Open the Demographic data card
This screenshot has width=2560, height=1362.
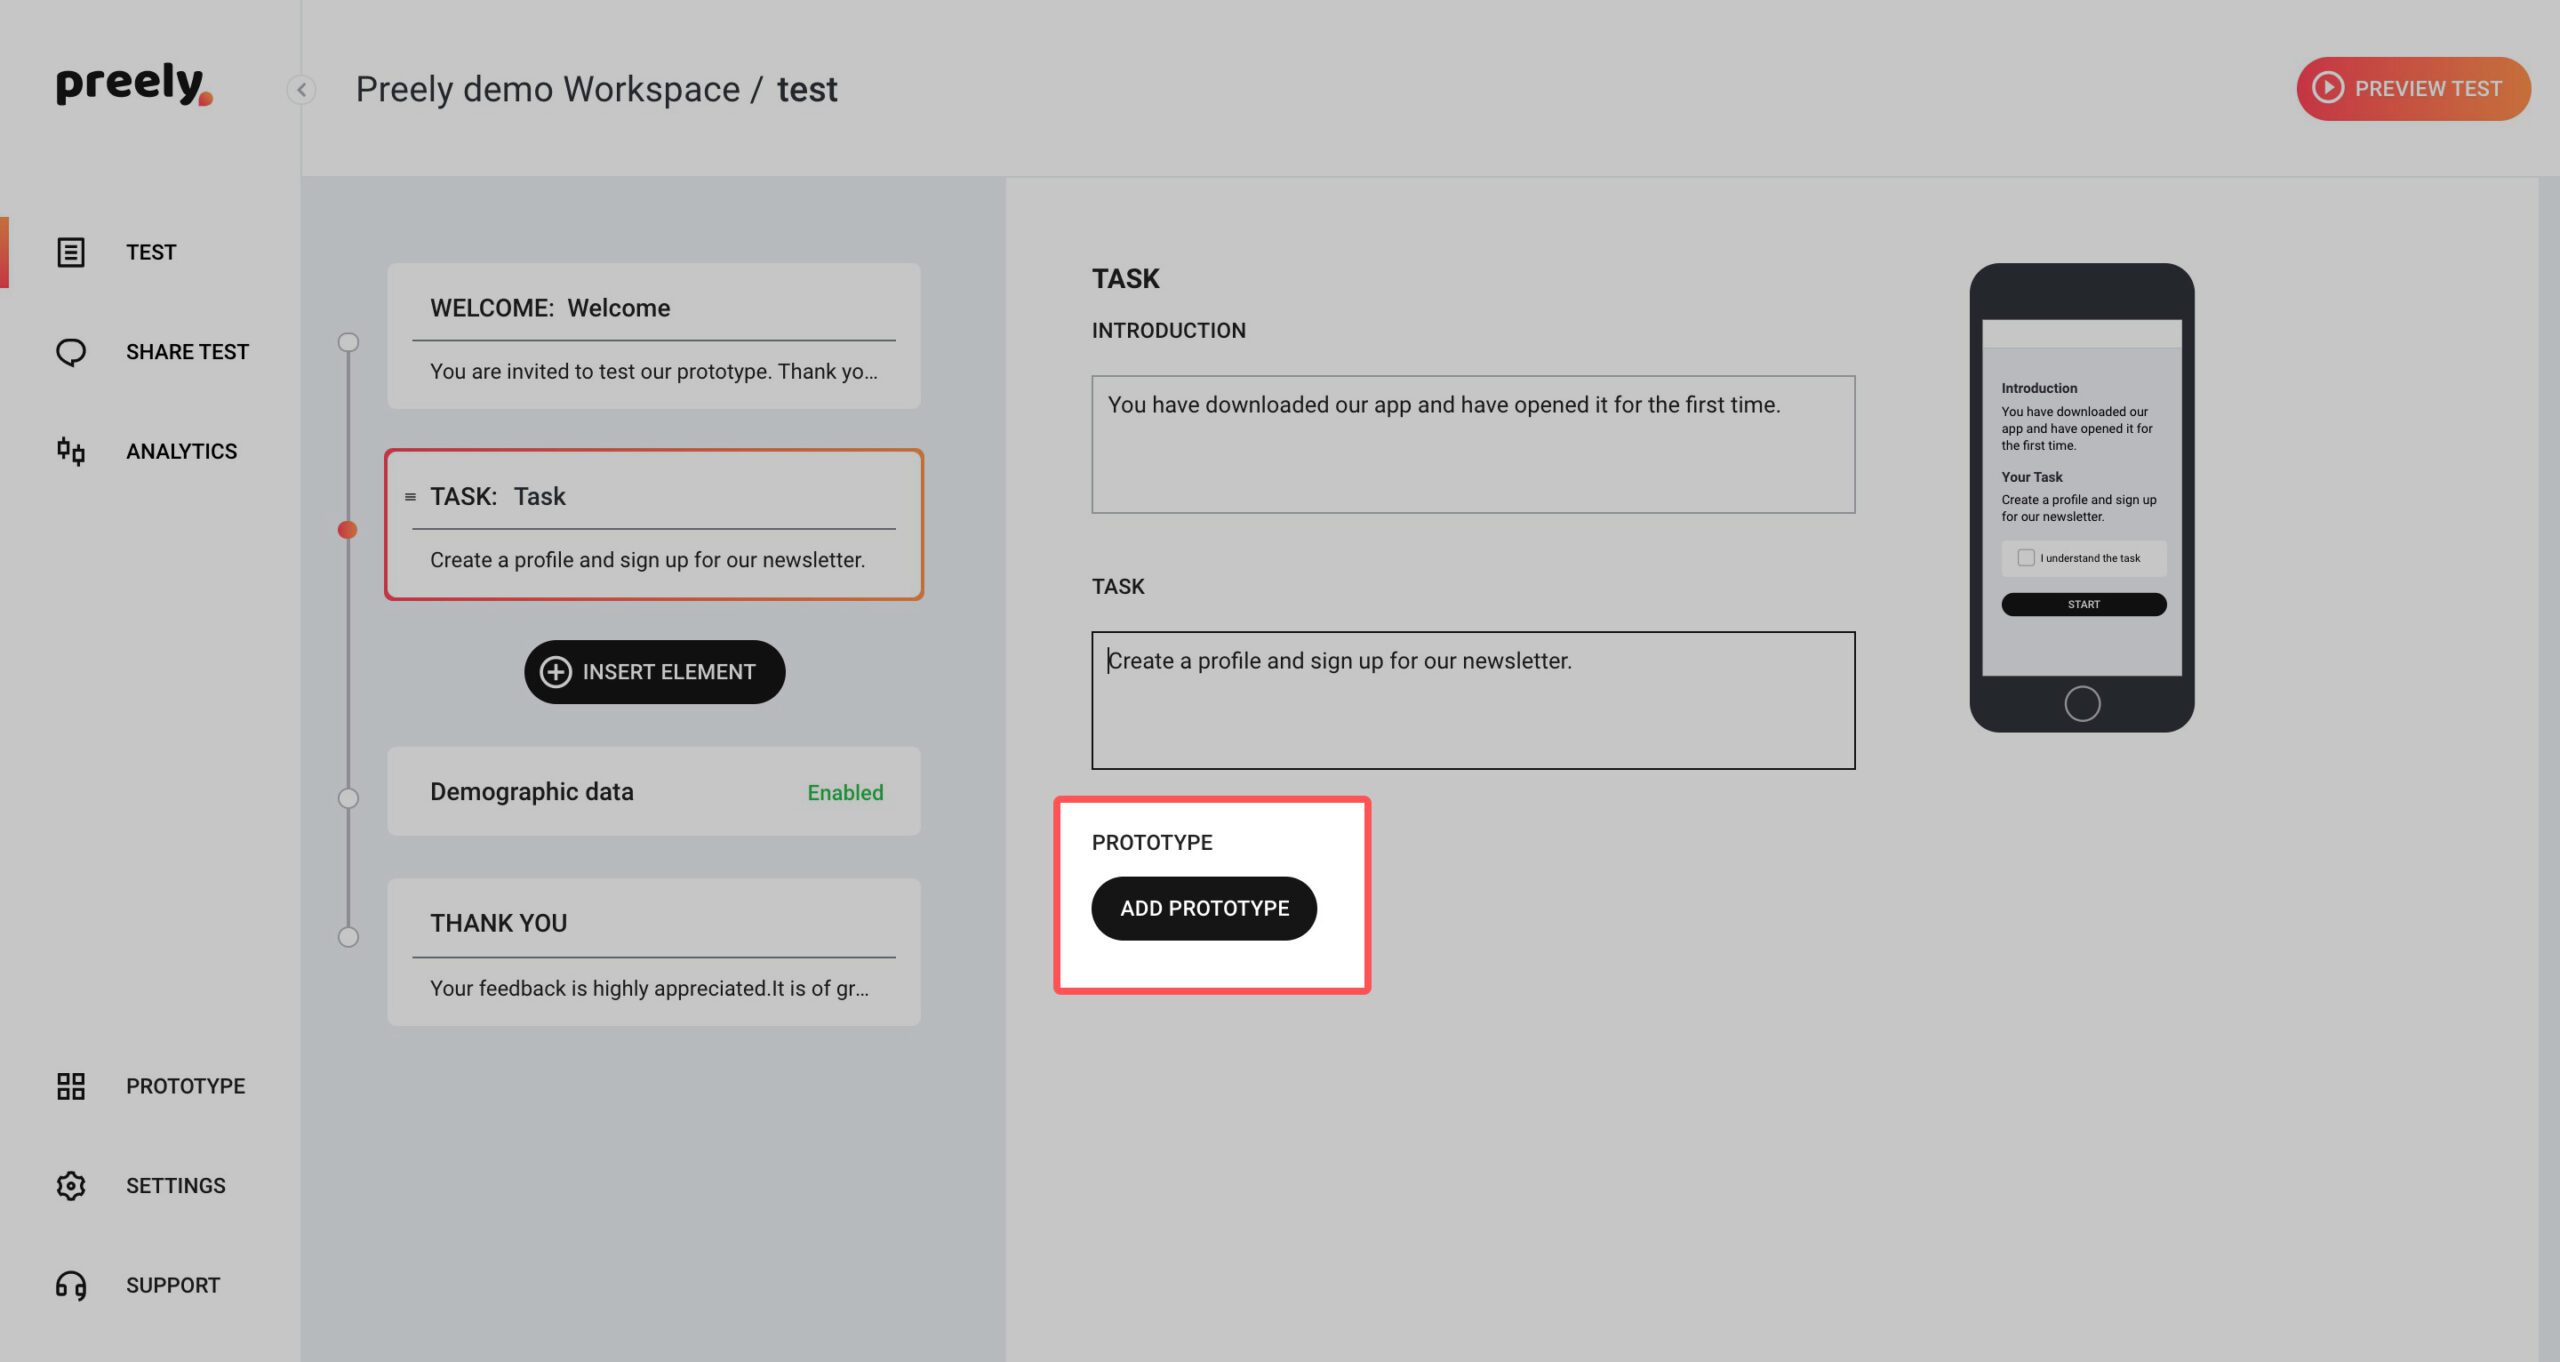pos(654,791)
